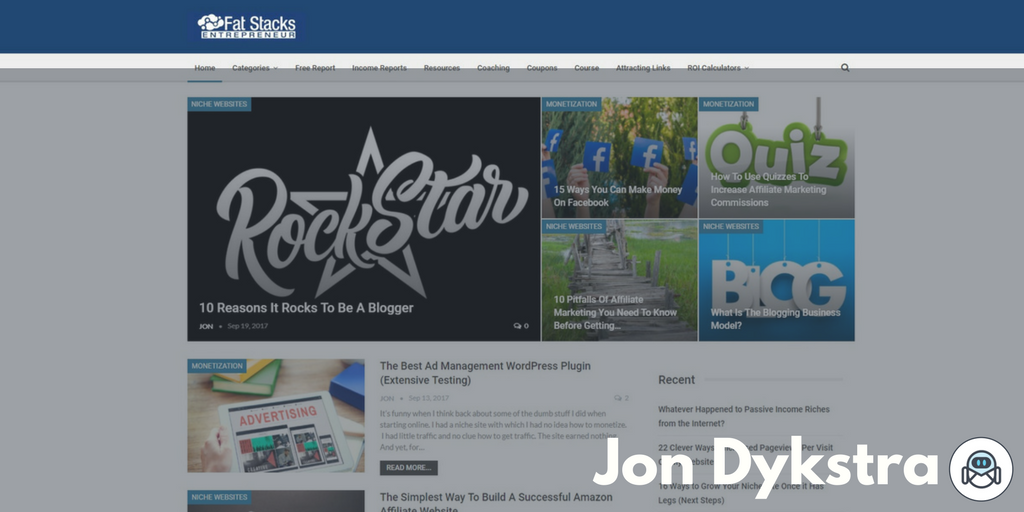Open the search magnifier icon

[x=845, y=68]
